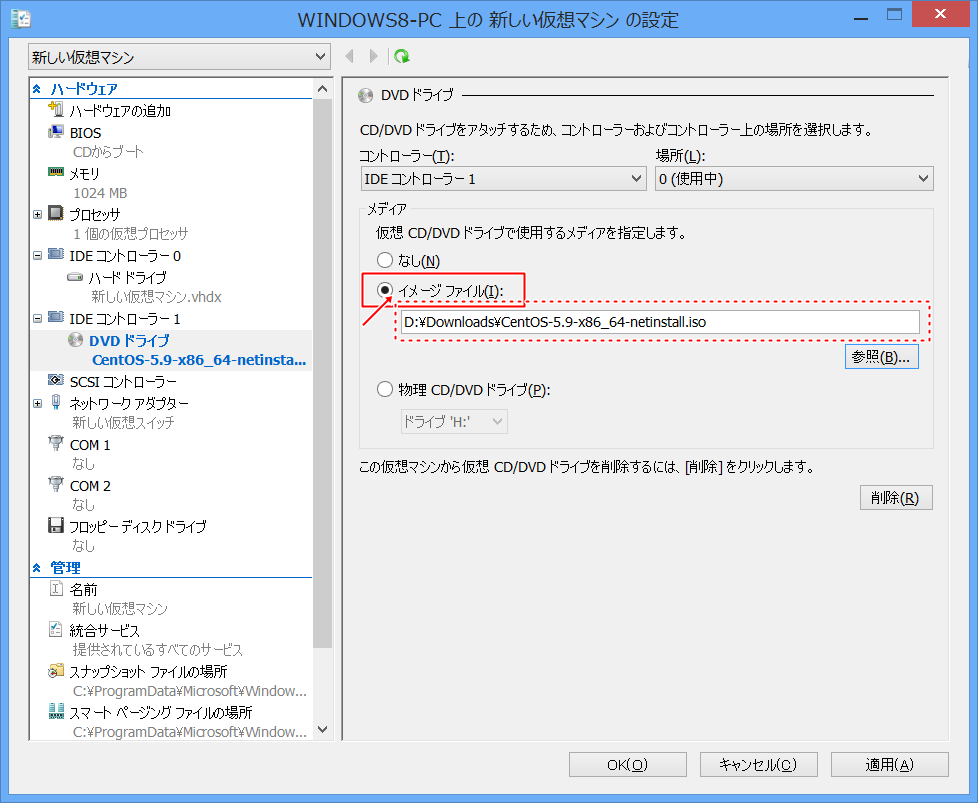Click 1024 MB memory value
The height and width of the screenshot is (803, 978).
point(100,193)
